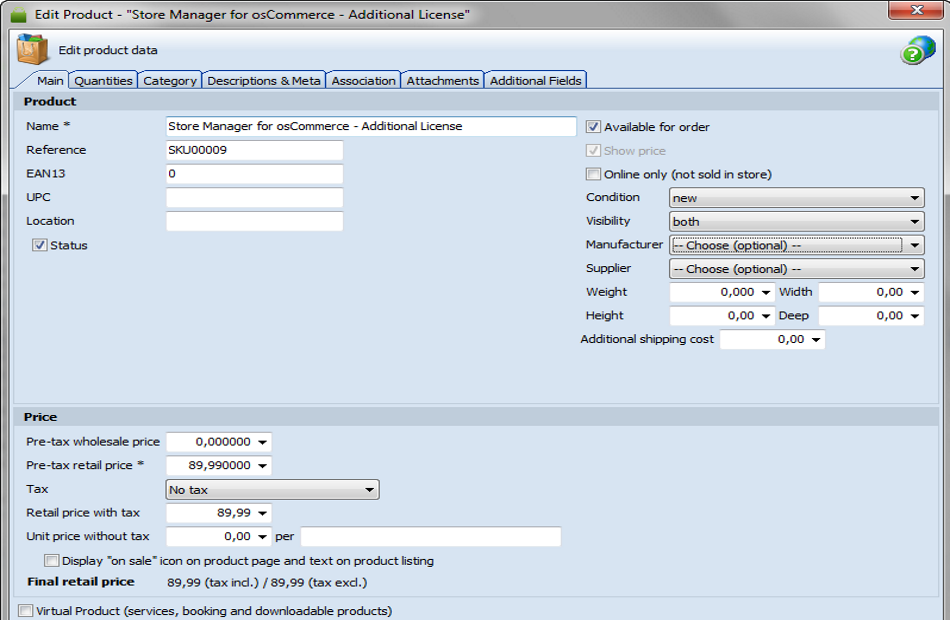Image resolution: width=950 pixels, height=620 pixels.
Task: Toggle Available for order checkbox
Action: tap(593, 127)
